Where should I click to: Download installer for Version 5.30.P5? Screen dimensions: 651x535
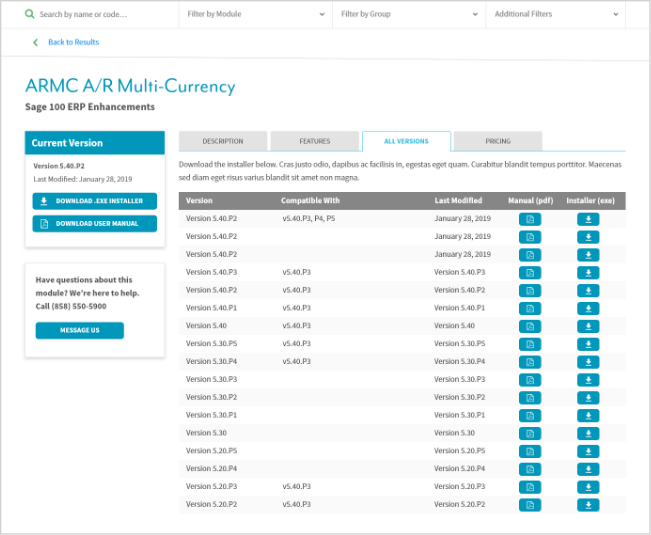point(588,344)
